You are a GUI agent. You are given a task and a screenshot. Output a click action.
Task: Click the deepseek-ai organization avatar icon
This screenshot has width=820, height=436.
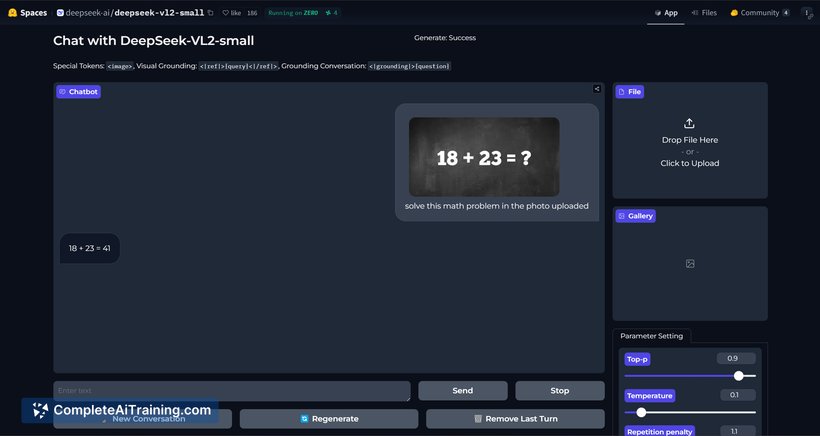pos(60,13)
